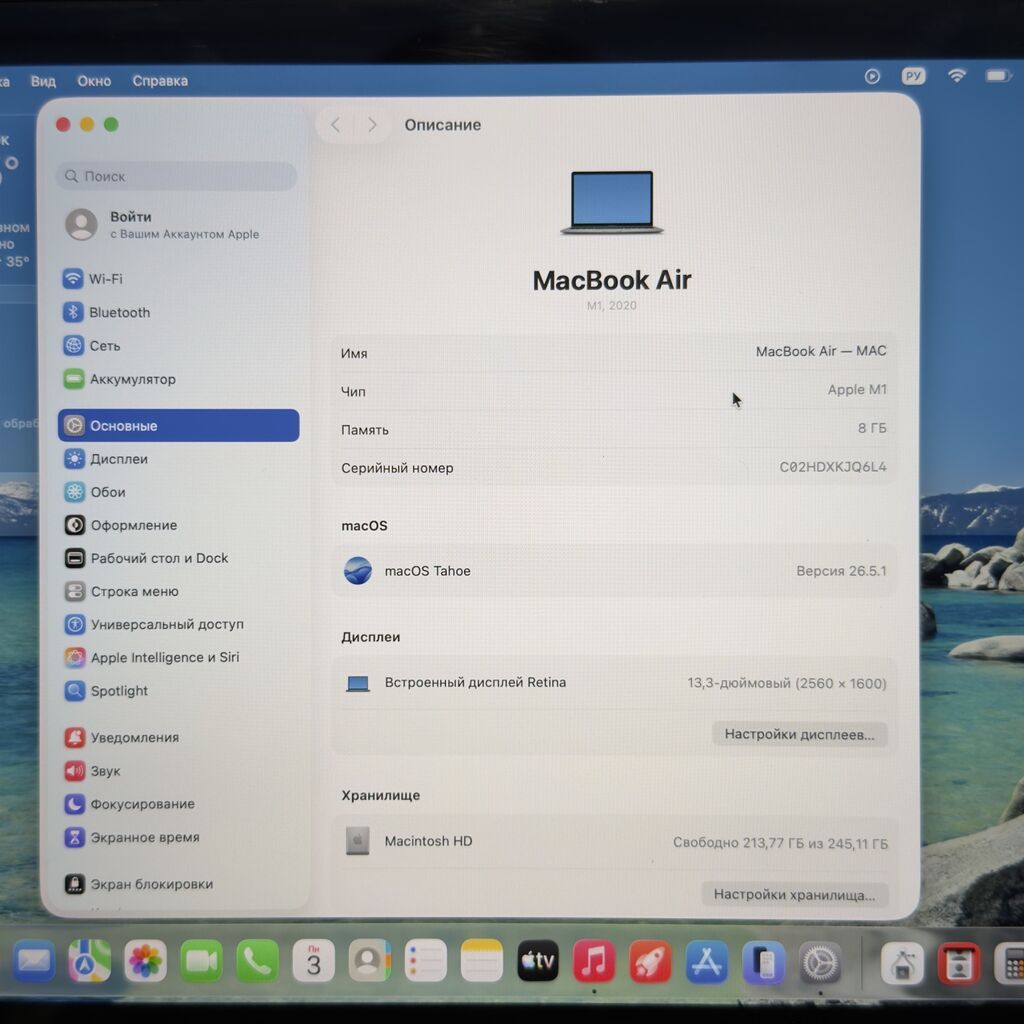Click the MacBook Air — MAC name value
Image resolution: width=1024 pixels, height=1024 pixels.
click(821, 351)
